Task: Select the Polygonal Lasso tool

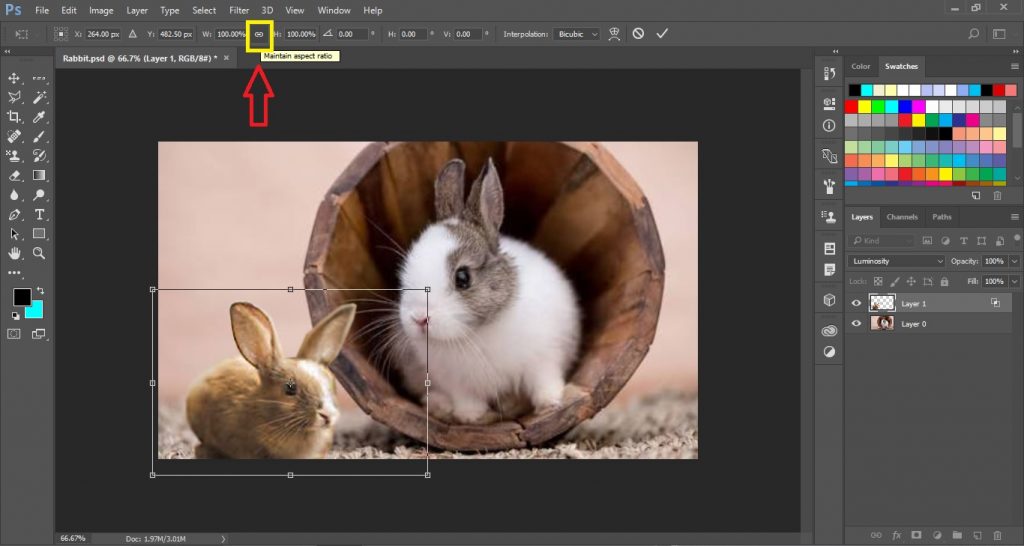Action: pos(14,97)
